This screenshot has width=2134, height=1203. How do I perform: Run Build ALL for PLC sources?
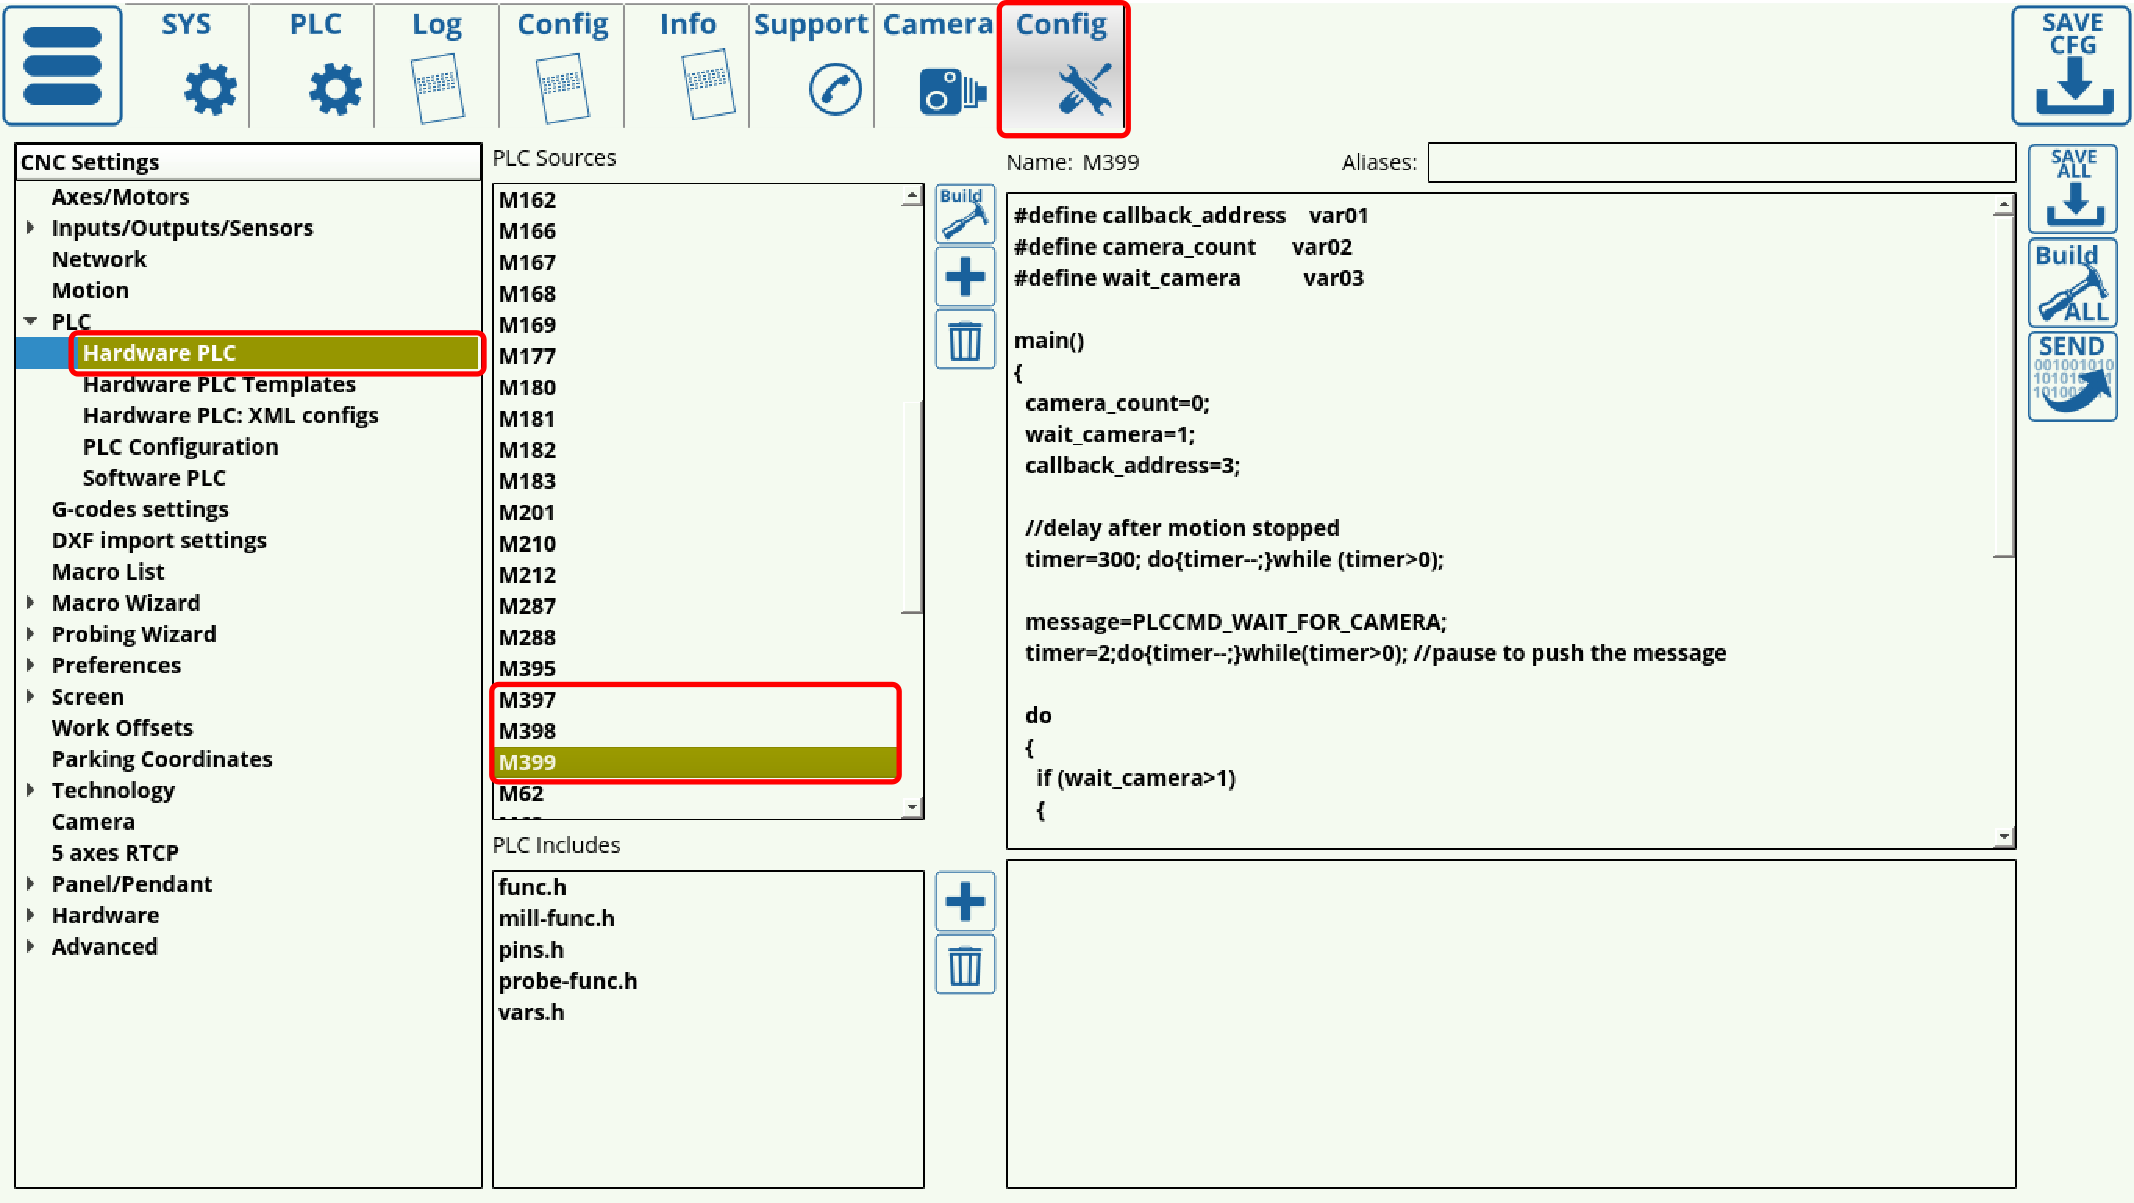pos(2072,283)
